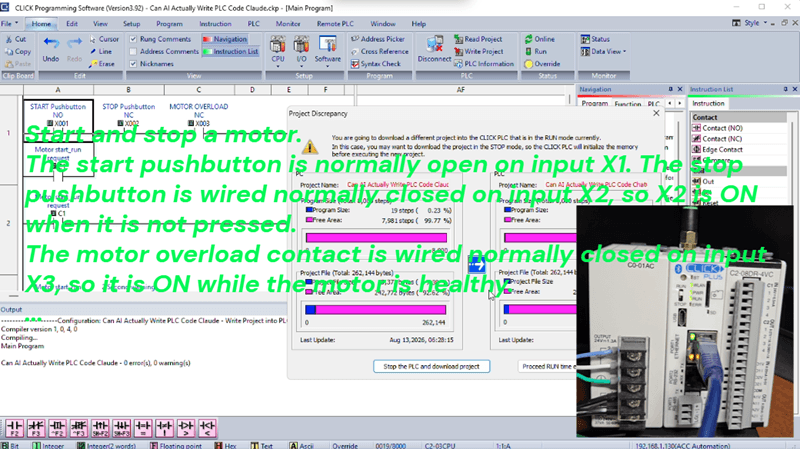Screen dimensions: 800x449
Task: Select Edge Contact in Instruction List
Action: (717, 149)
